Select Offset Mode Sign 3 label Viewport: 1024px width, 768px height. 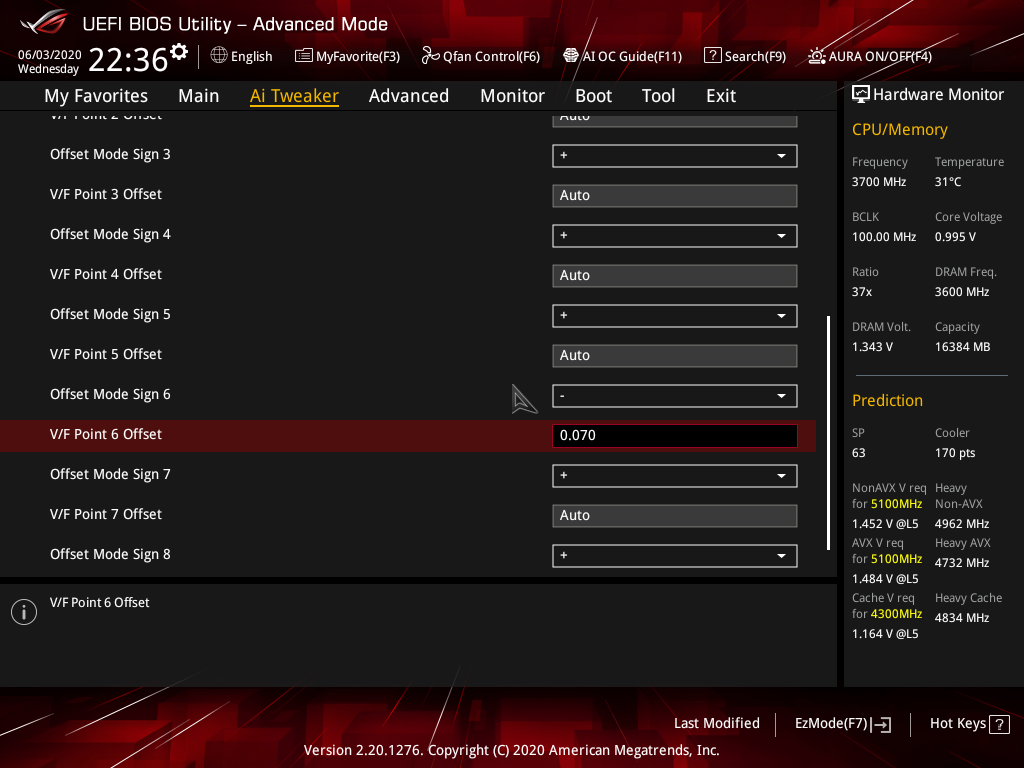coord(110,155)
